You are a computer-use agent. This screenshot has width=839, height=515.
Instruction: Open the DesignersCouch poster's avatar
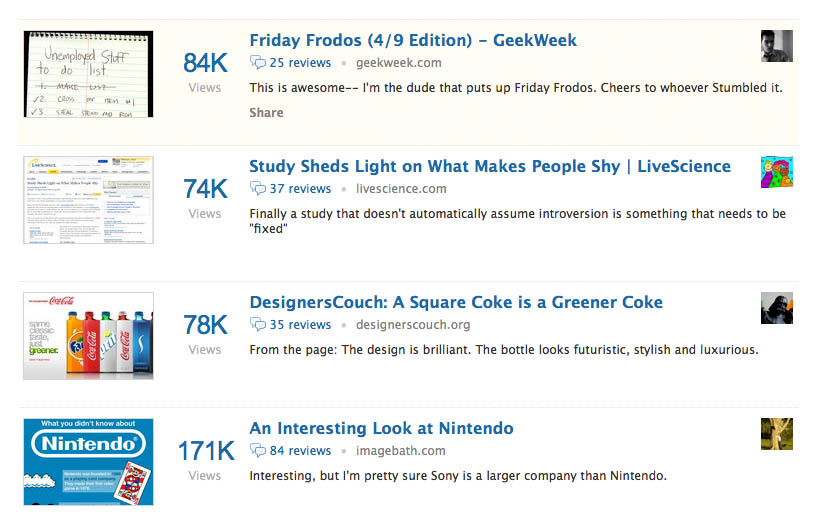tap(776, 308)
